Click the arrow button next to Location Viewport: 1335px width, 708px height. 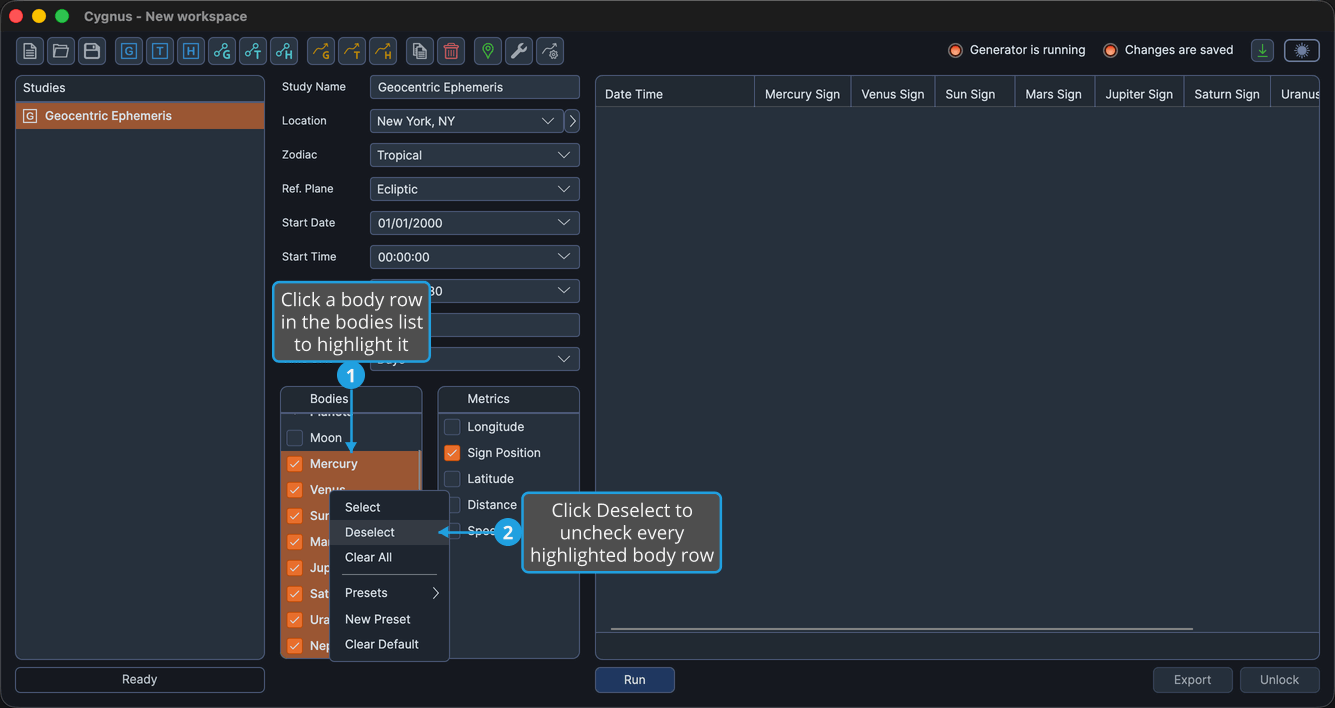tap(572, 121)
